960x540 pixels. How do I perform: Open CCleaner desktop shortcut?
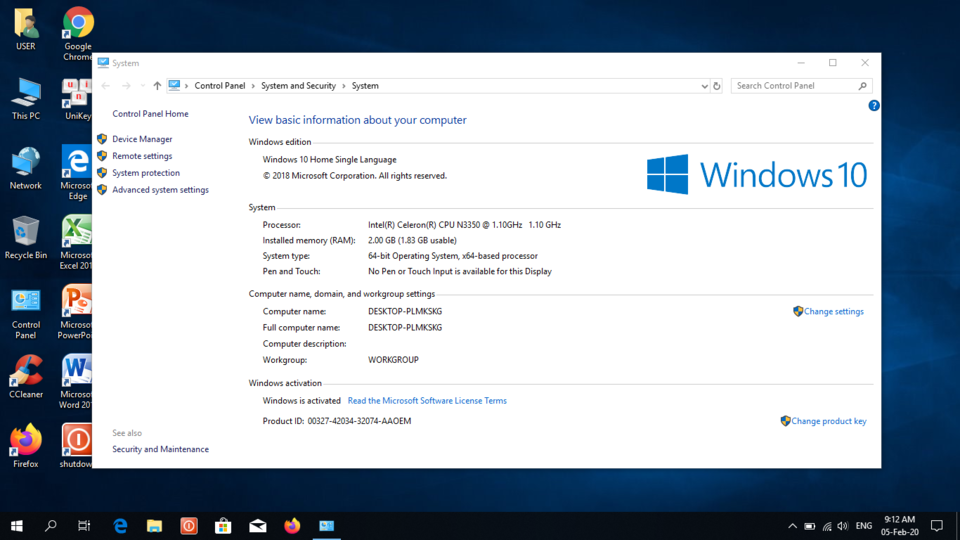[26, 377]
